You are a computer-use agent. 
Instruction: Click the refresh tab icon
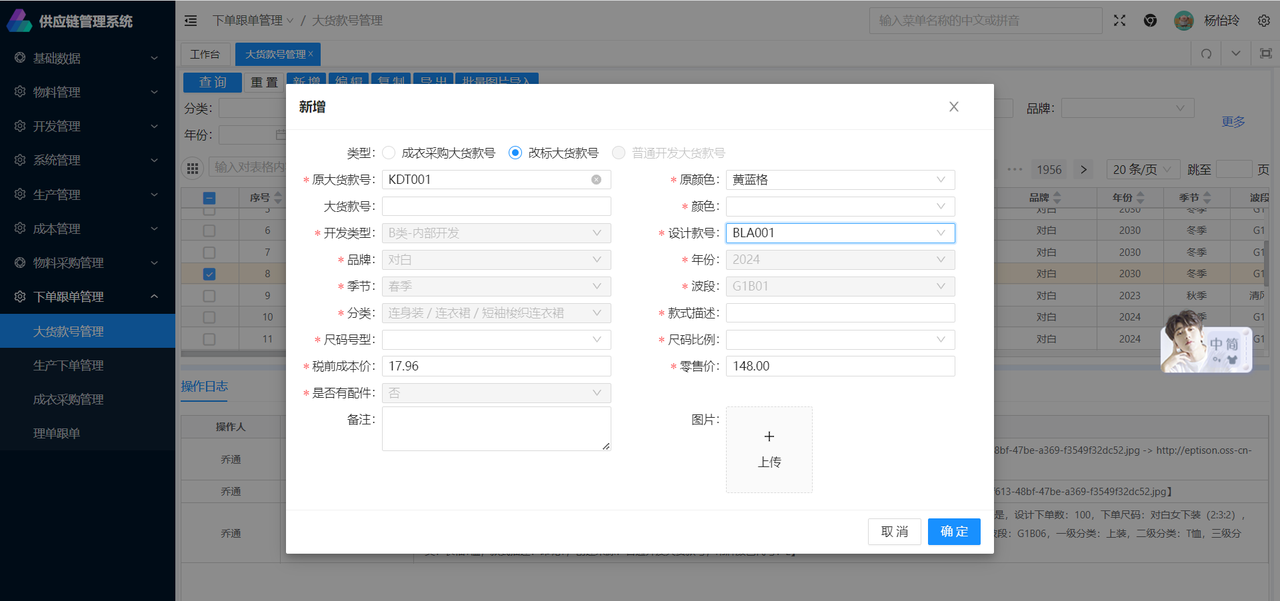tap(1207, 54)
